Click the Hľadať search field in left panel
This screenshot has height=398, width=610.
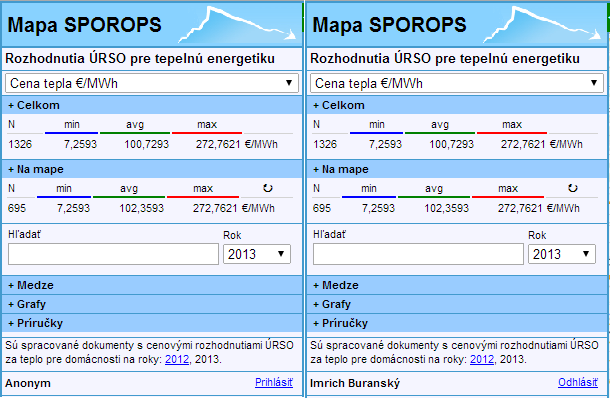point(113,254)
